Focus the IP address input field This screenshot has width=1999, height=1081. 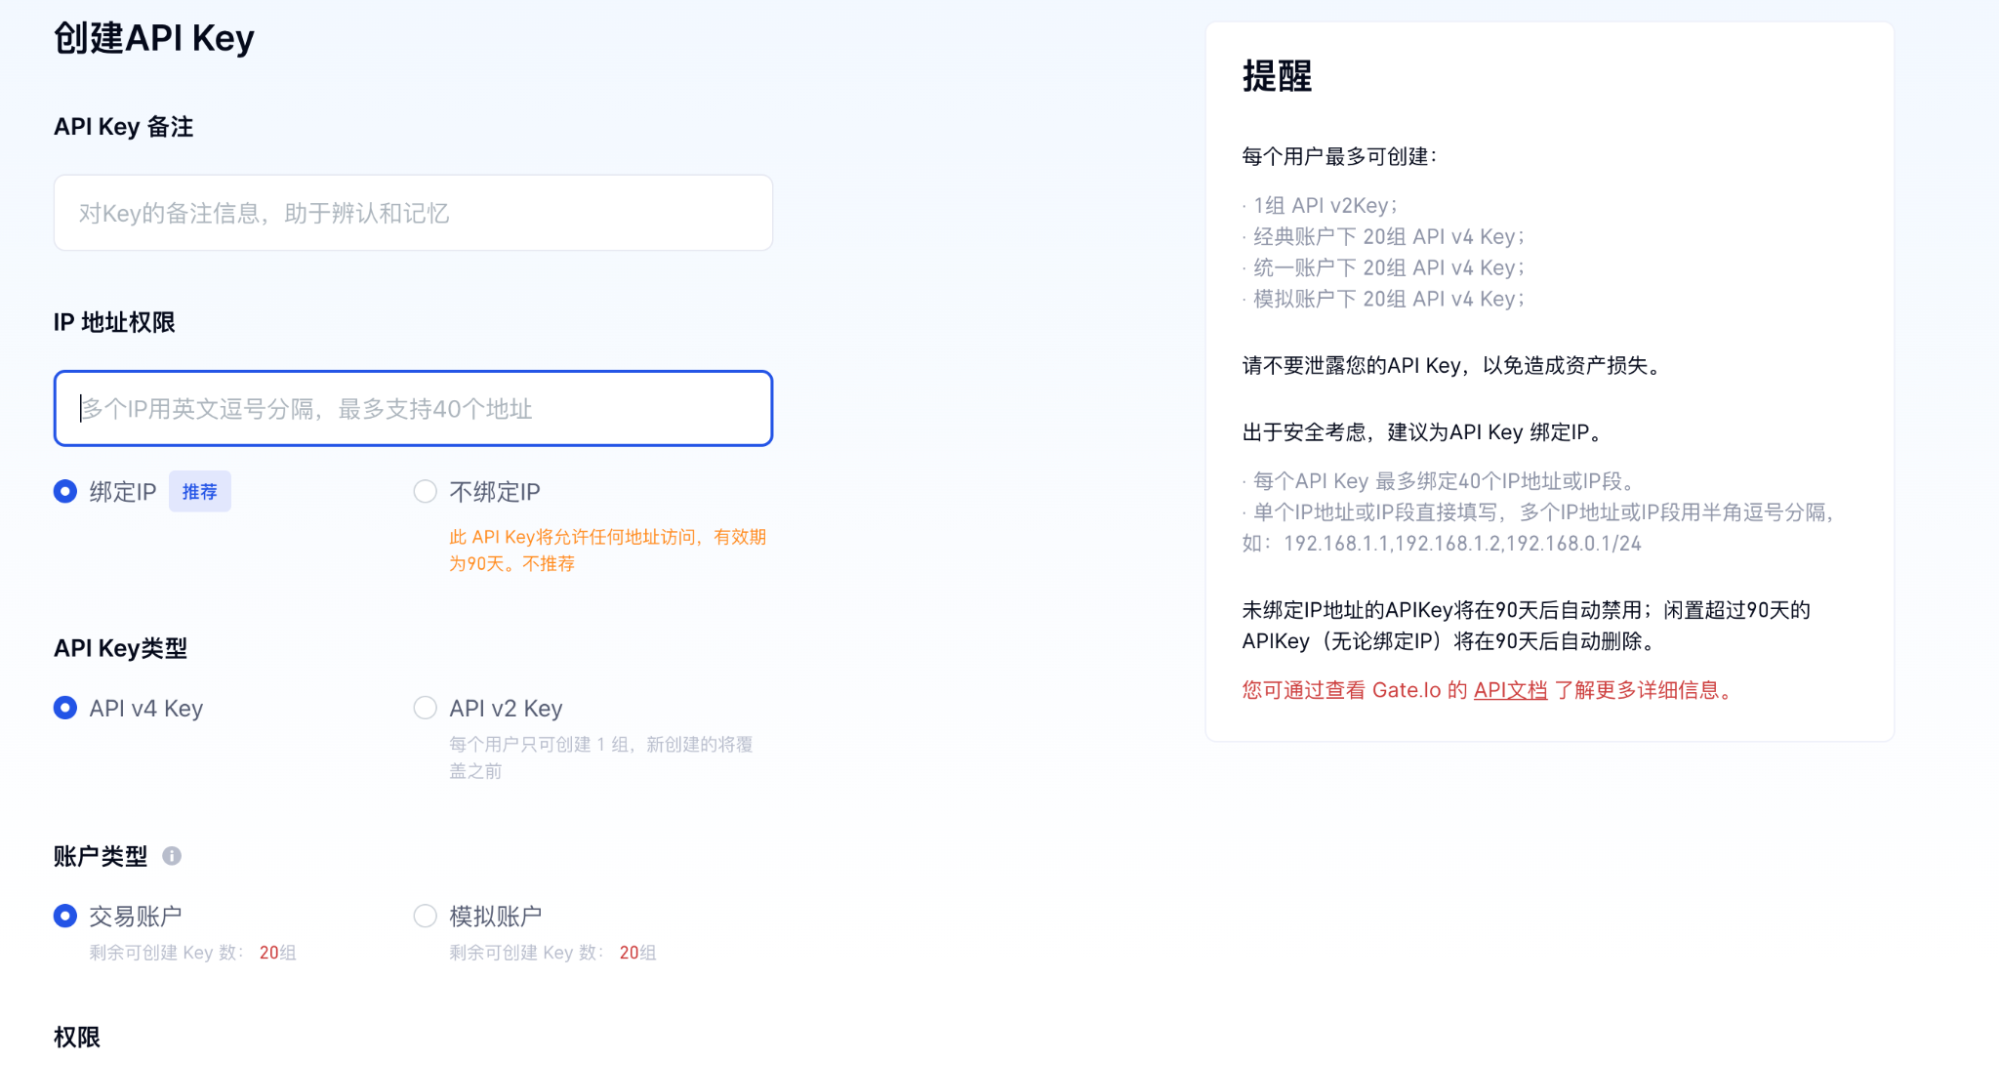tap(413, 408)
